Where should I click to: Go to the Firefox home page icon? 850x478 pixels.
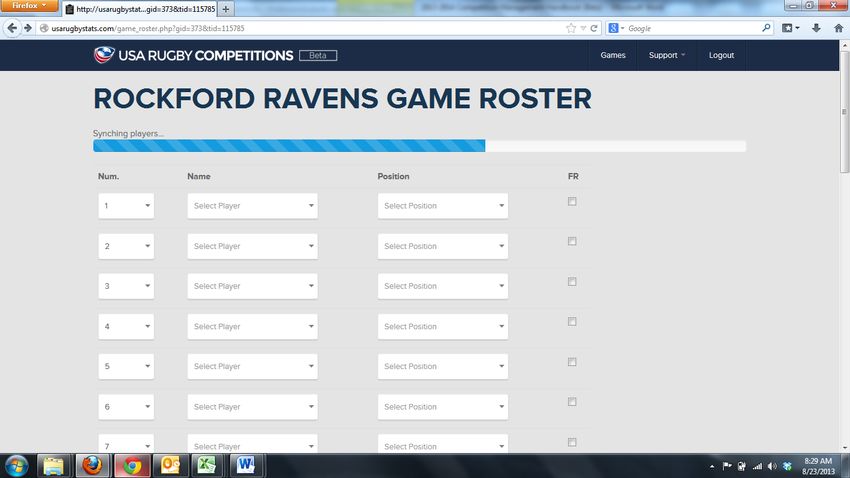pyautogui.click(x=838, y=28)
